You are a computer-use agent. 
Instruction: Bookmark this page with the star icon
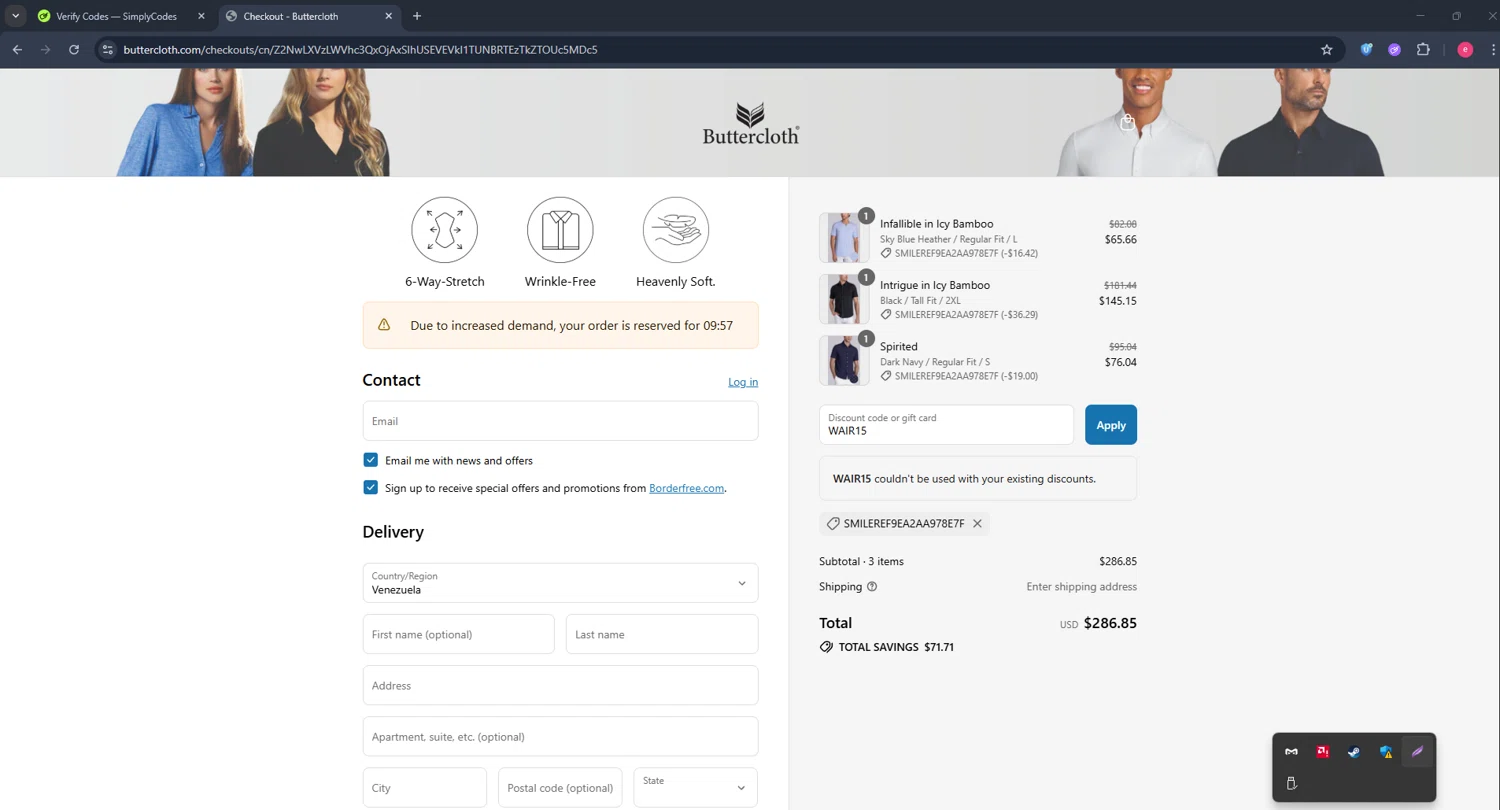coord(1326,49)
